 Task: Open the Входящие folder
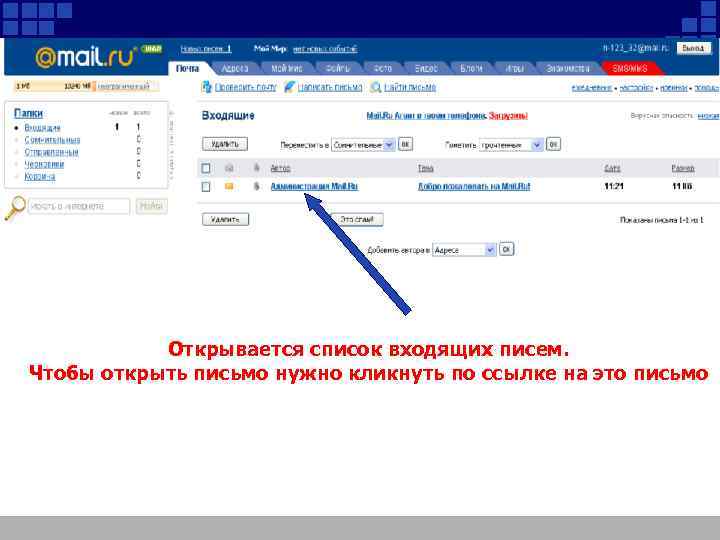pyautogui.click(x=42, y=128)
